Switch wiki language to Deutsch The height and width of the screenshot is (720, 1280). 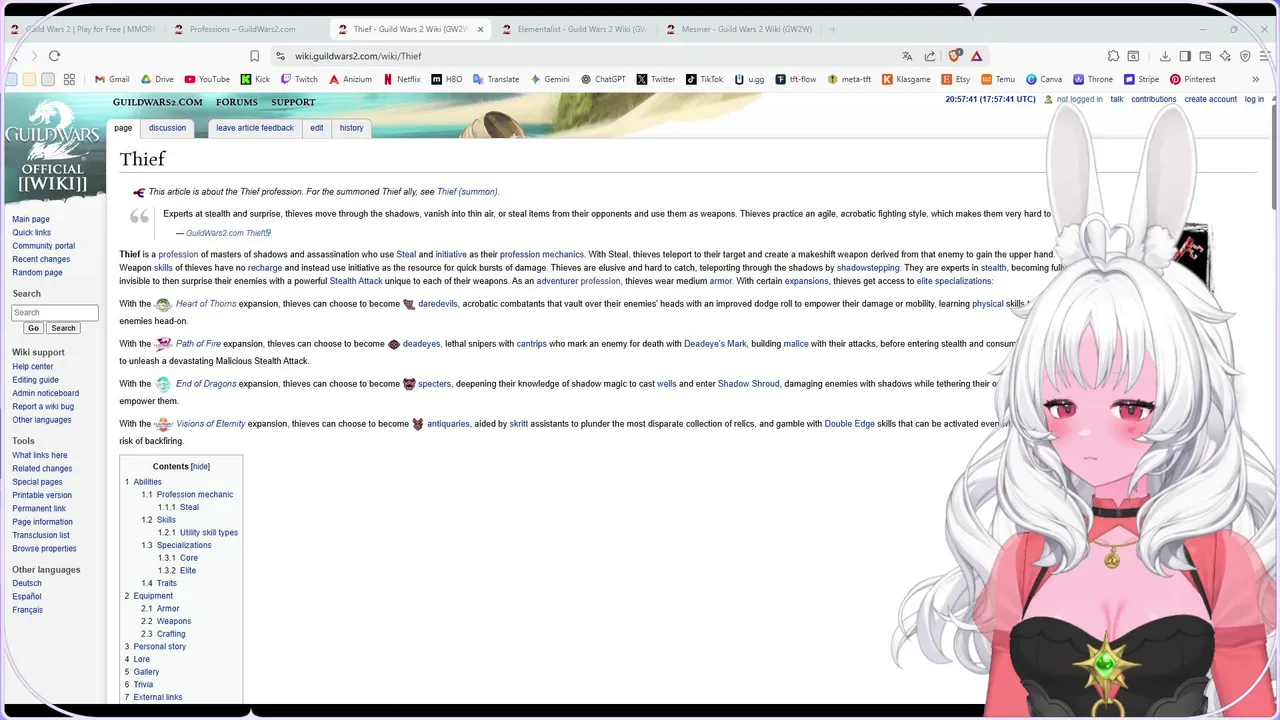tap(27, 584)
